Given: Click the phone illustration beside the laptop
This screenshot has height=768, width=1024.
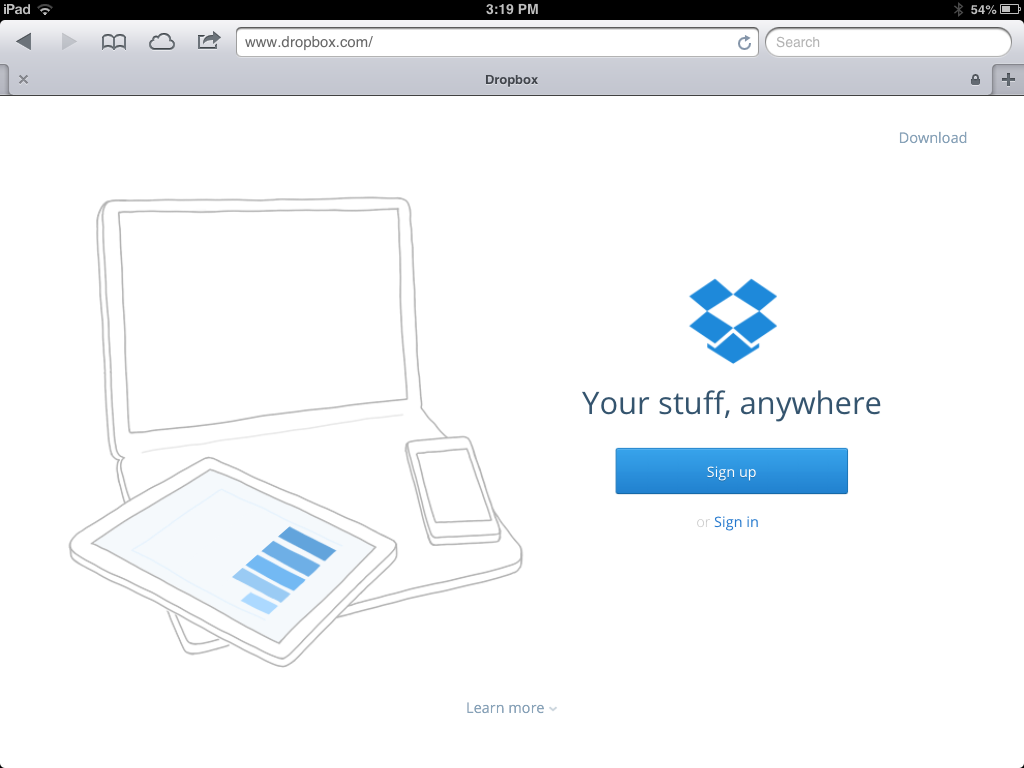Looking at the screenshot, I should [x=453, y=490].
